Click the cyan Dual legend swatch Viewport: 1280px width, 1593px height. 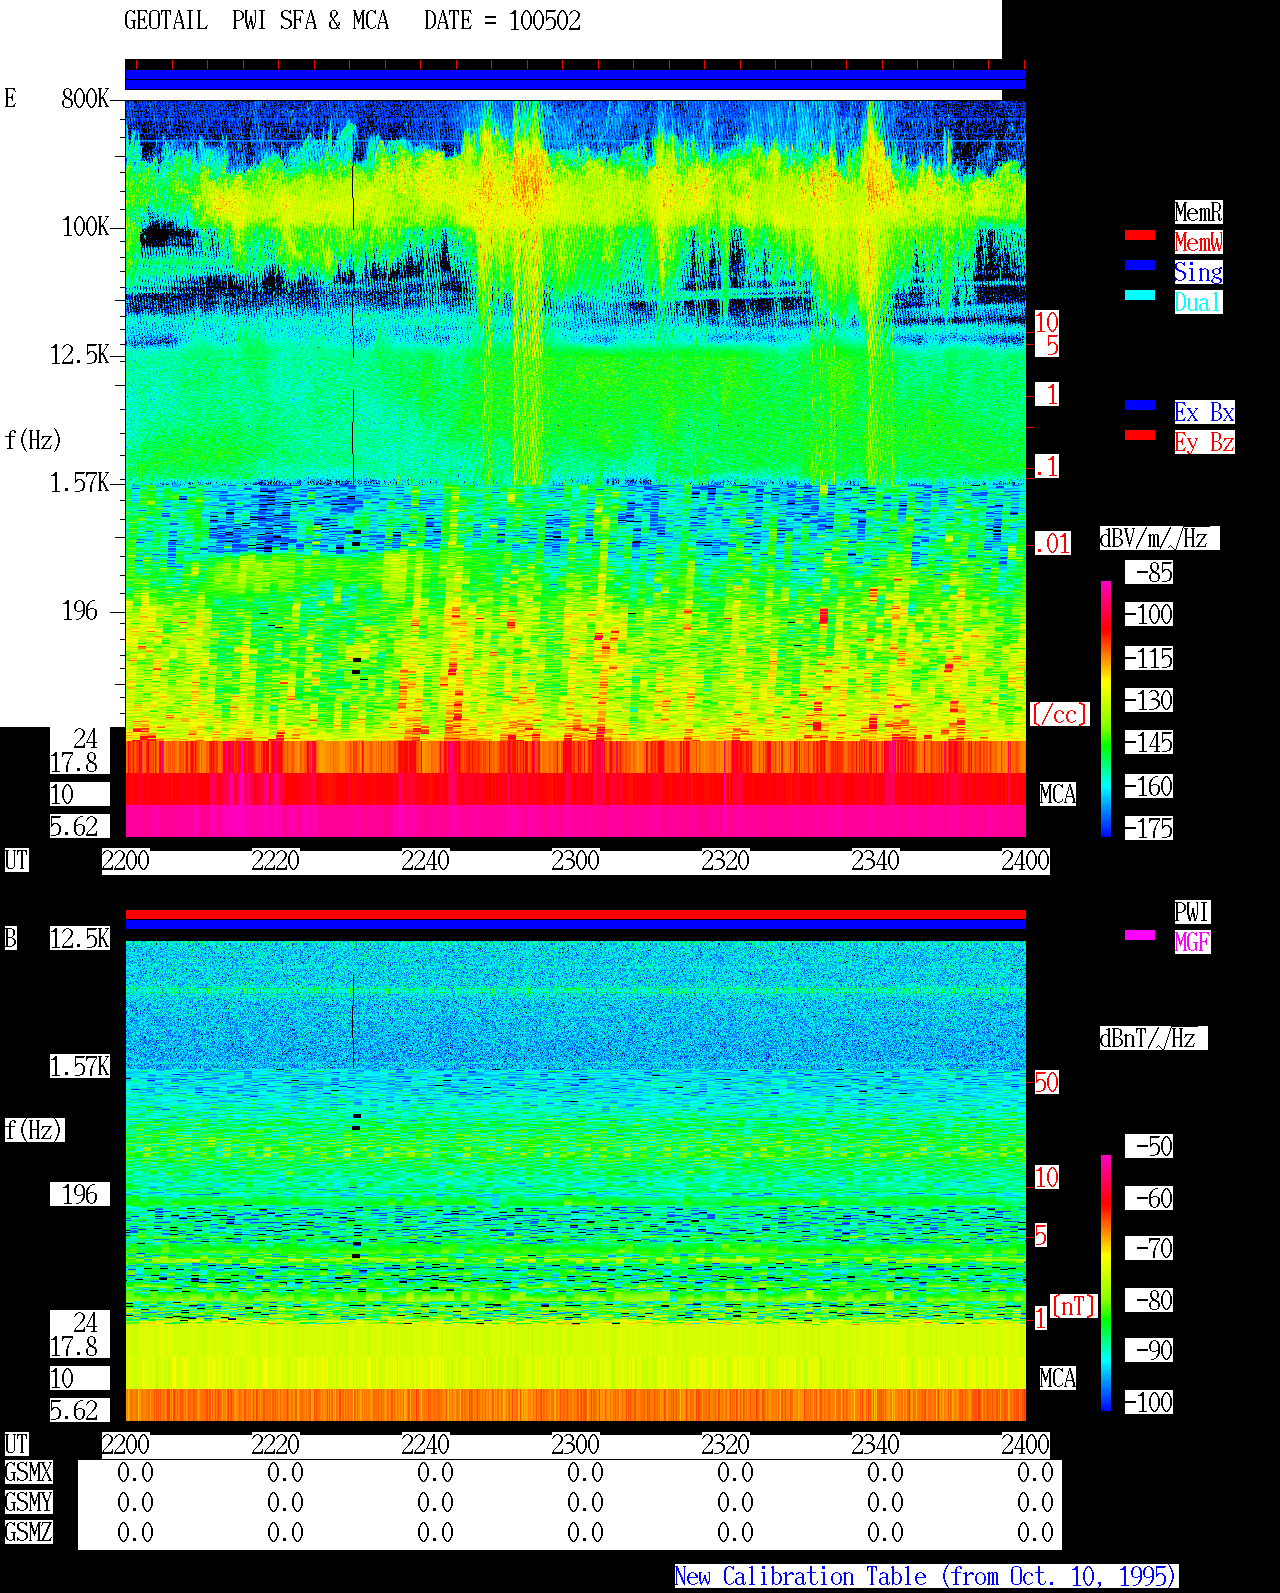1140,295
